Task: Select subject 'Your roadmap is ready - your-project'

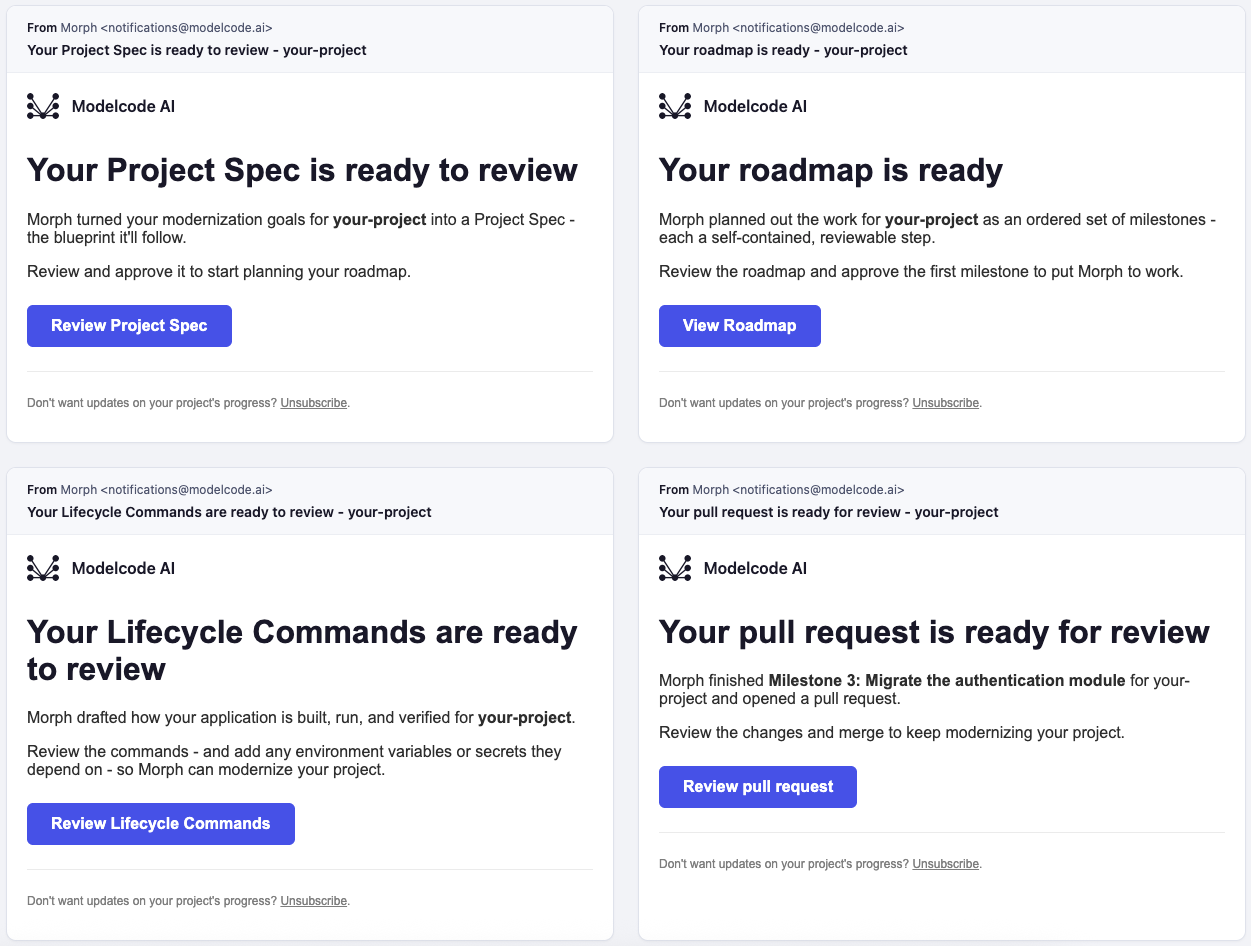Action: [783, 50]
